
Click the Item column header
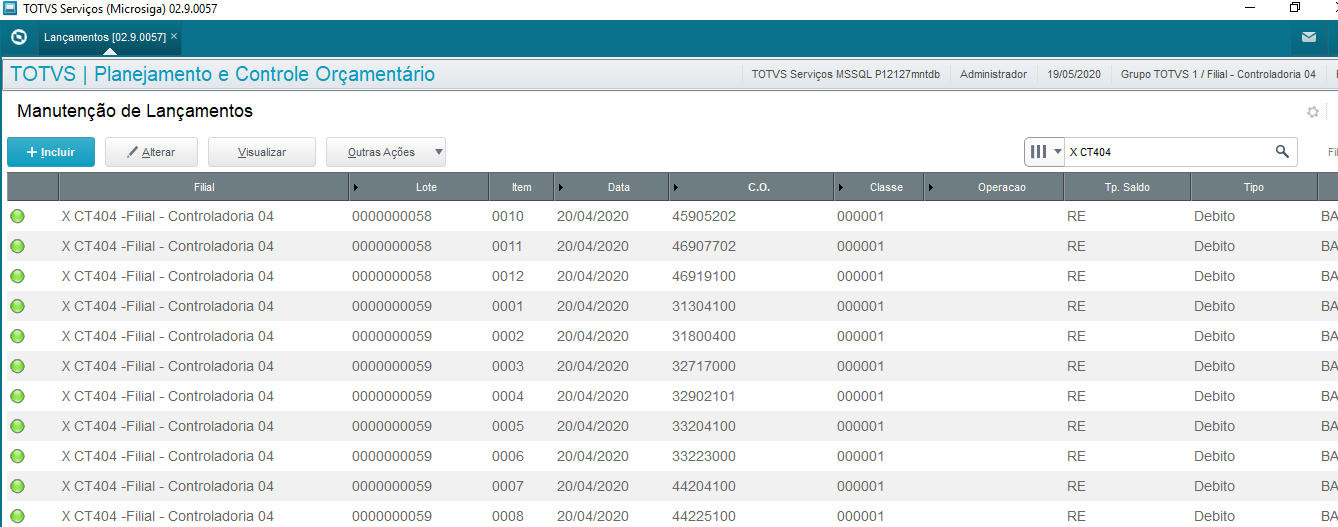pyautogui.click(x=521, y=187)
